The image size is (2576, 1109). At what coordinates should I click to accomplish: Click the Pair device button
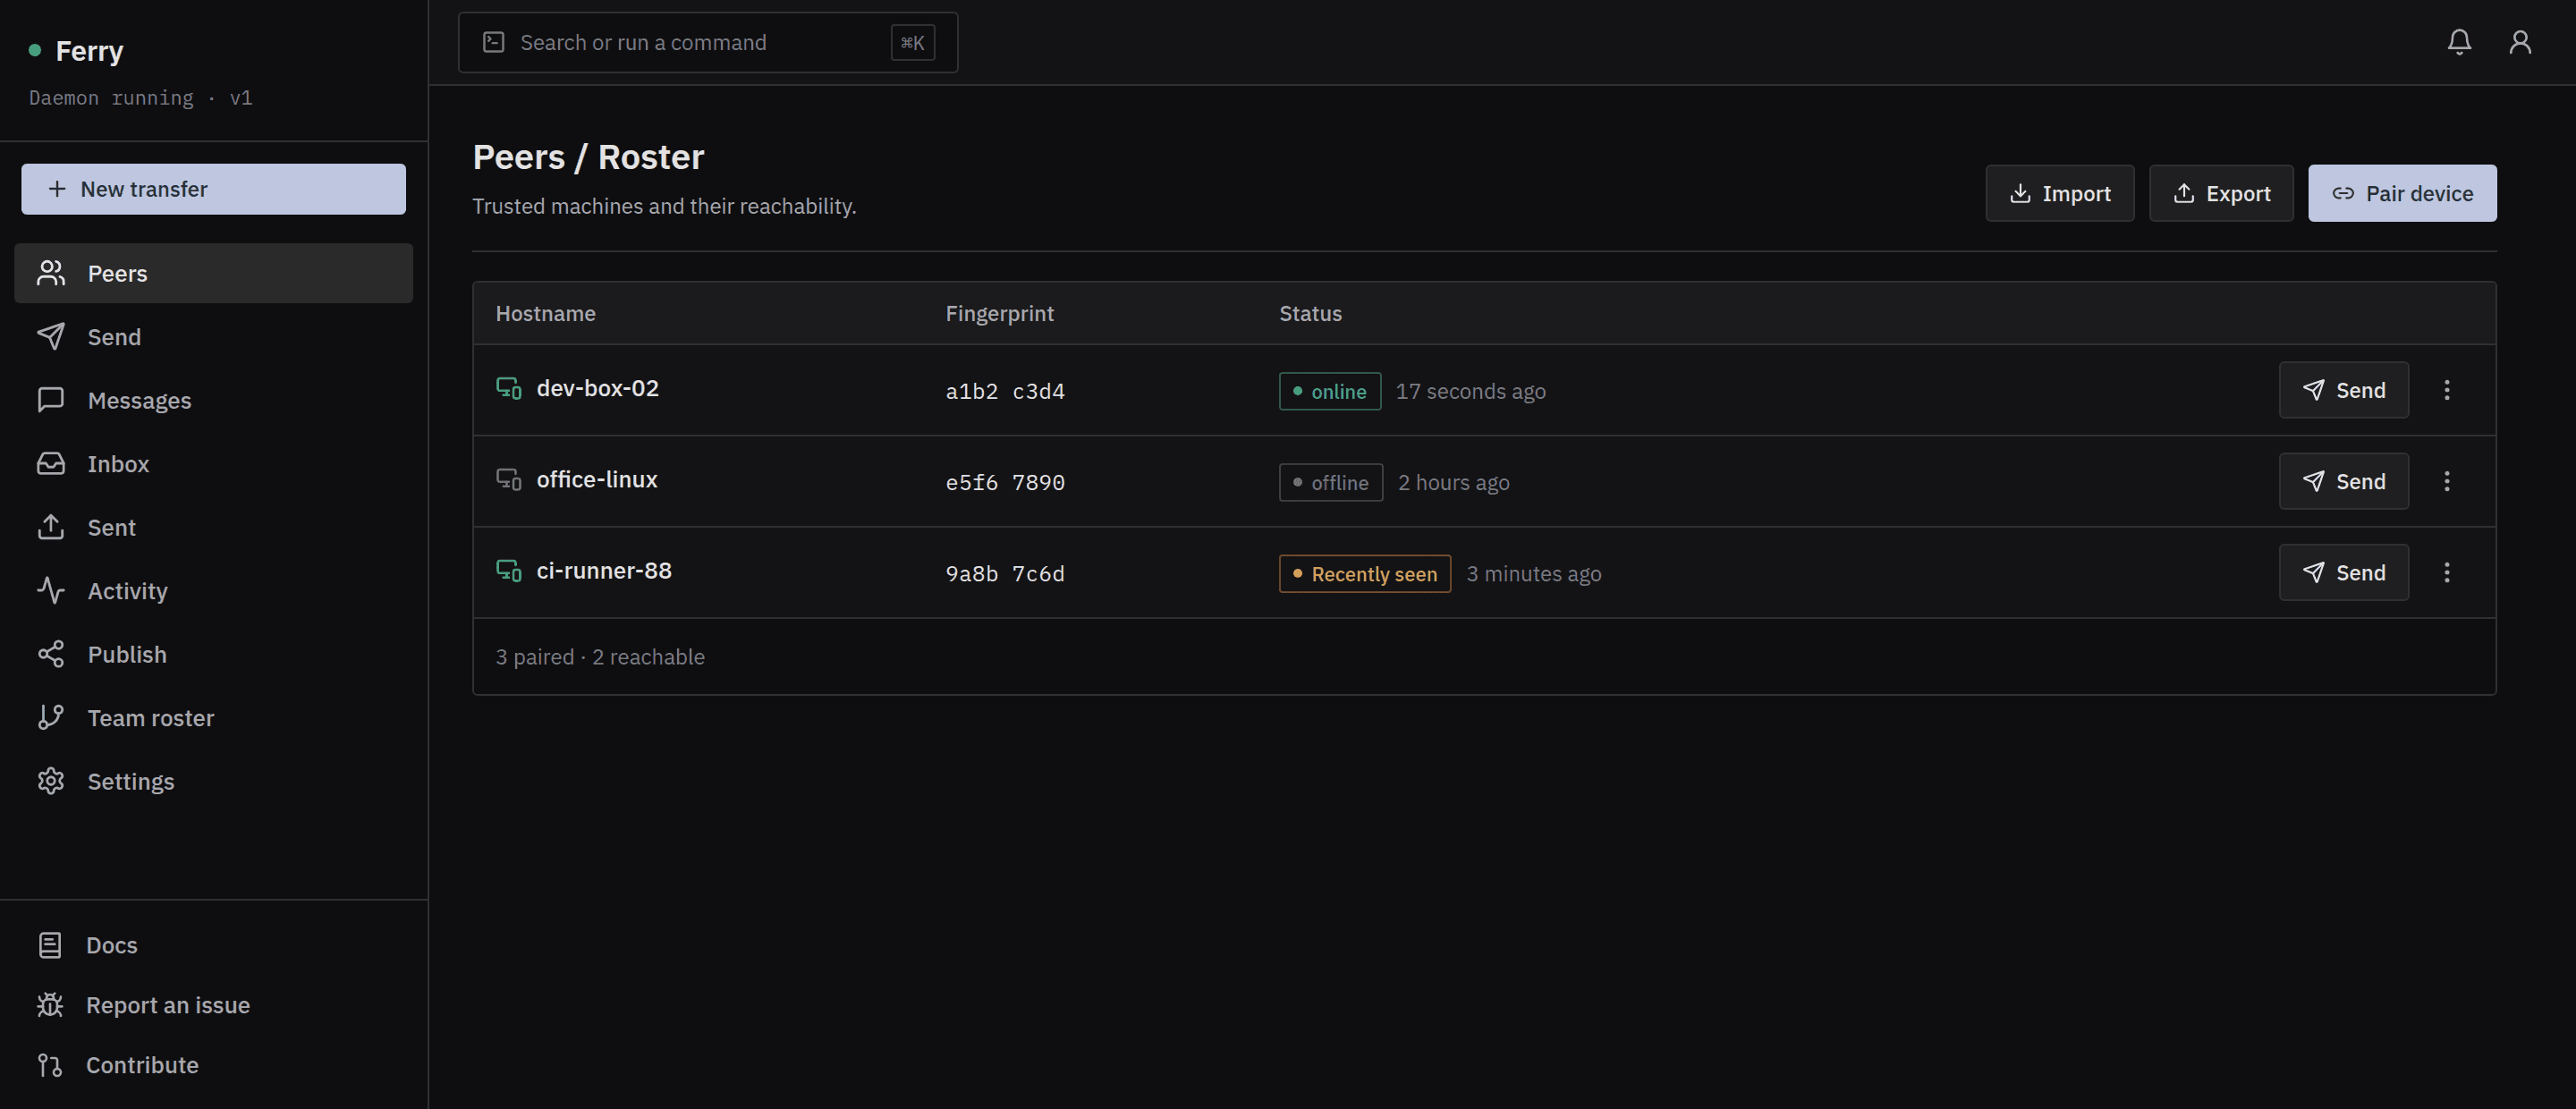[x=2401, y=193]
